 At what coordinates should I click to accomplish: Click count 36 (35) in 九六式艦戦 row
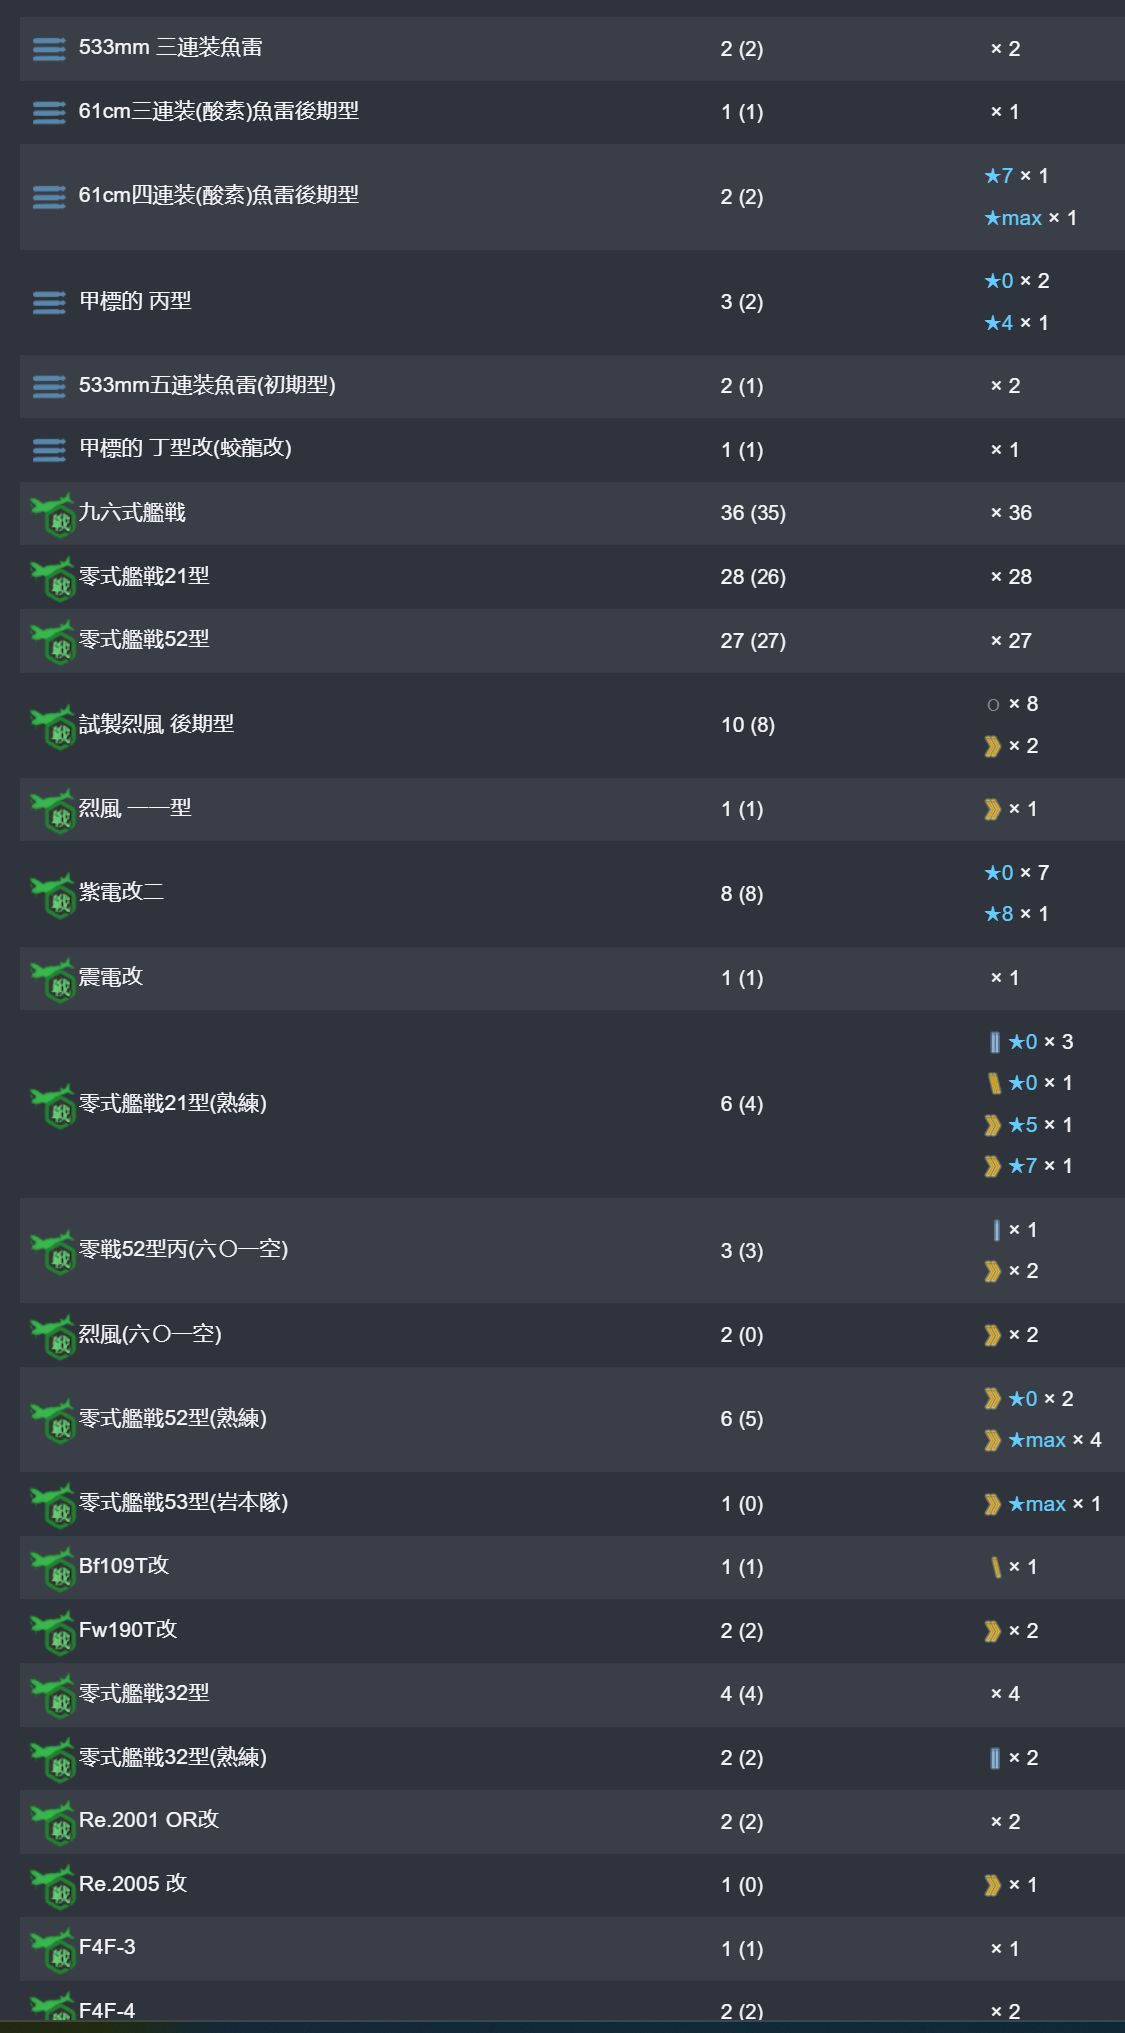[753, 513]
